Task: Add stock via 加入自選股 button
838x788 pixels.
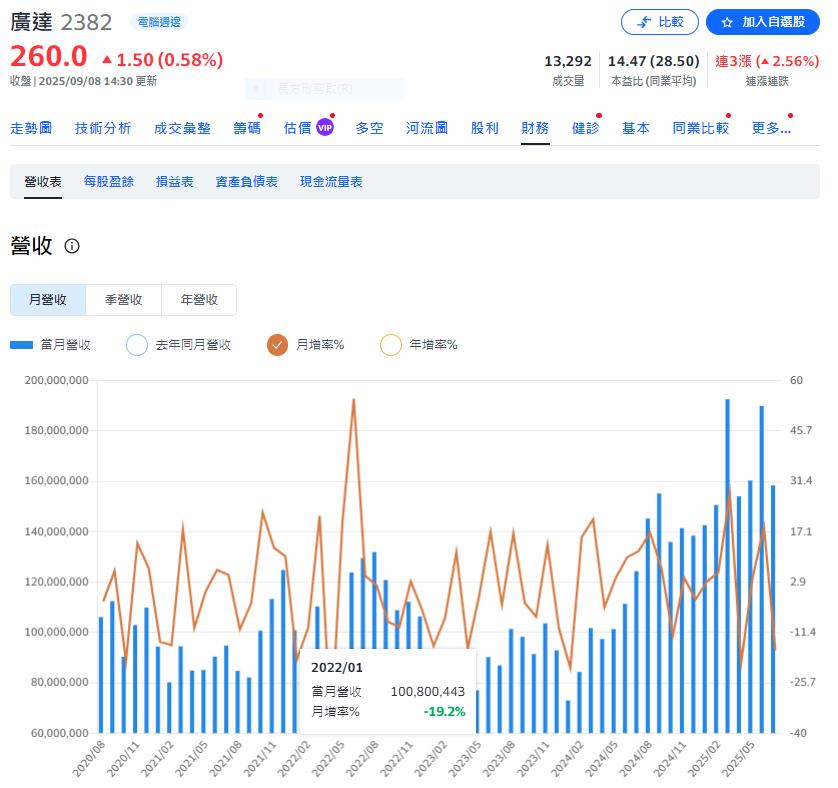Action: tap(763, 22)
